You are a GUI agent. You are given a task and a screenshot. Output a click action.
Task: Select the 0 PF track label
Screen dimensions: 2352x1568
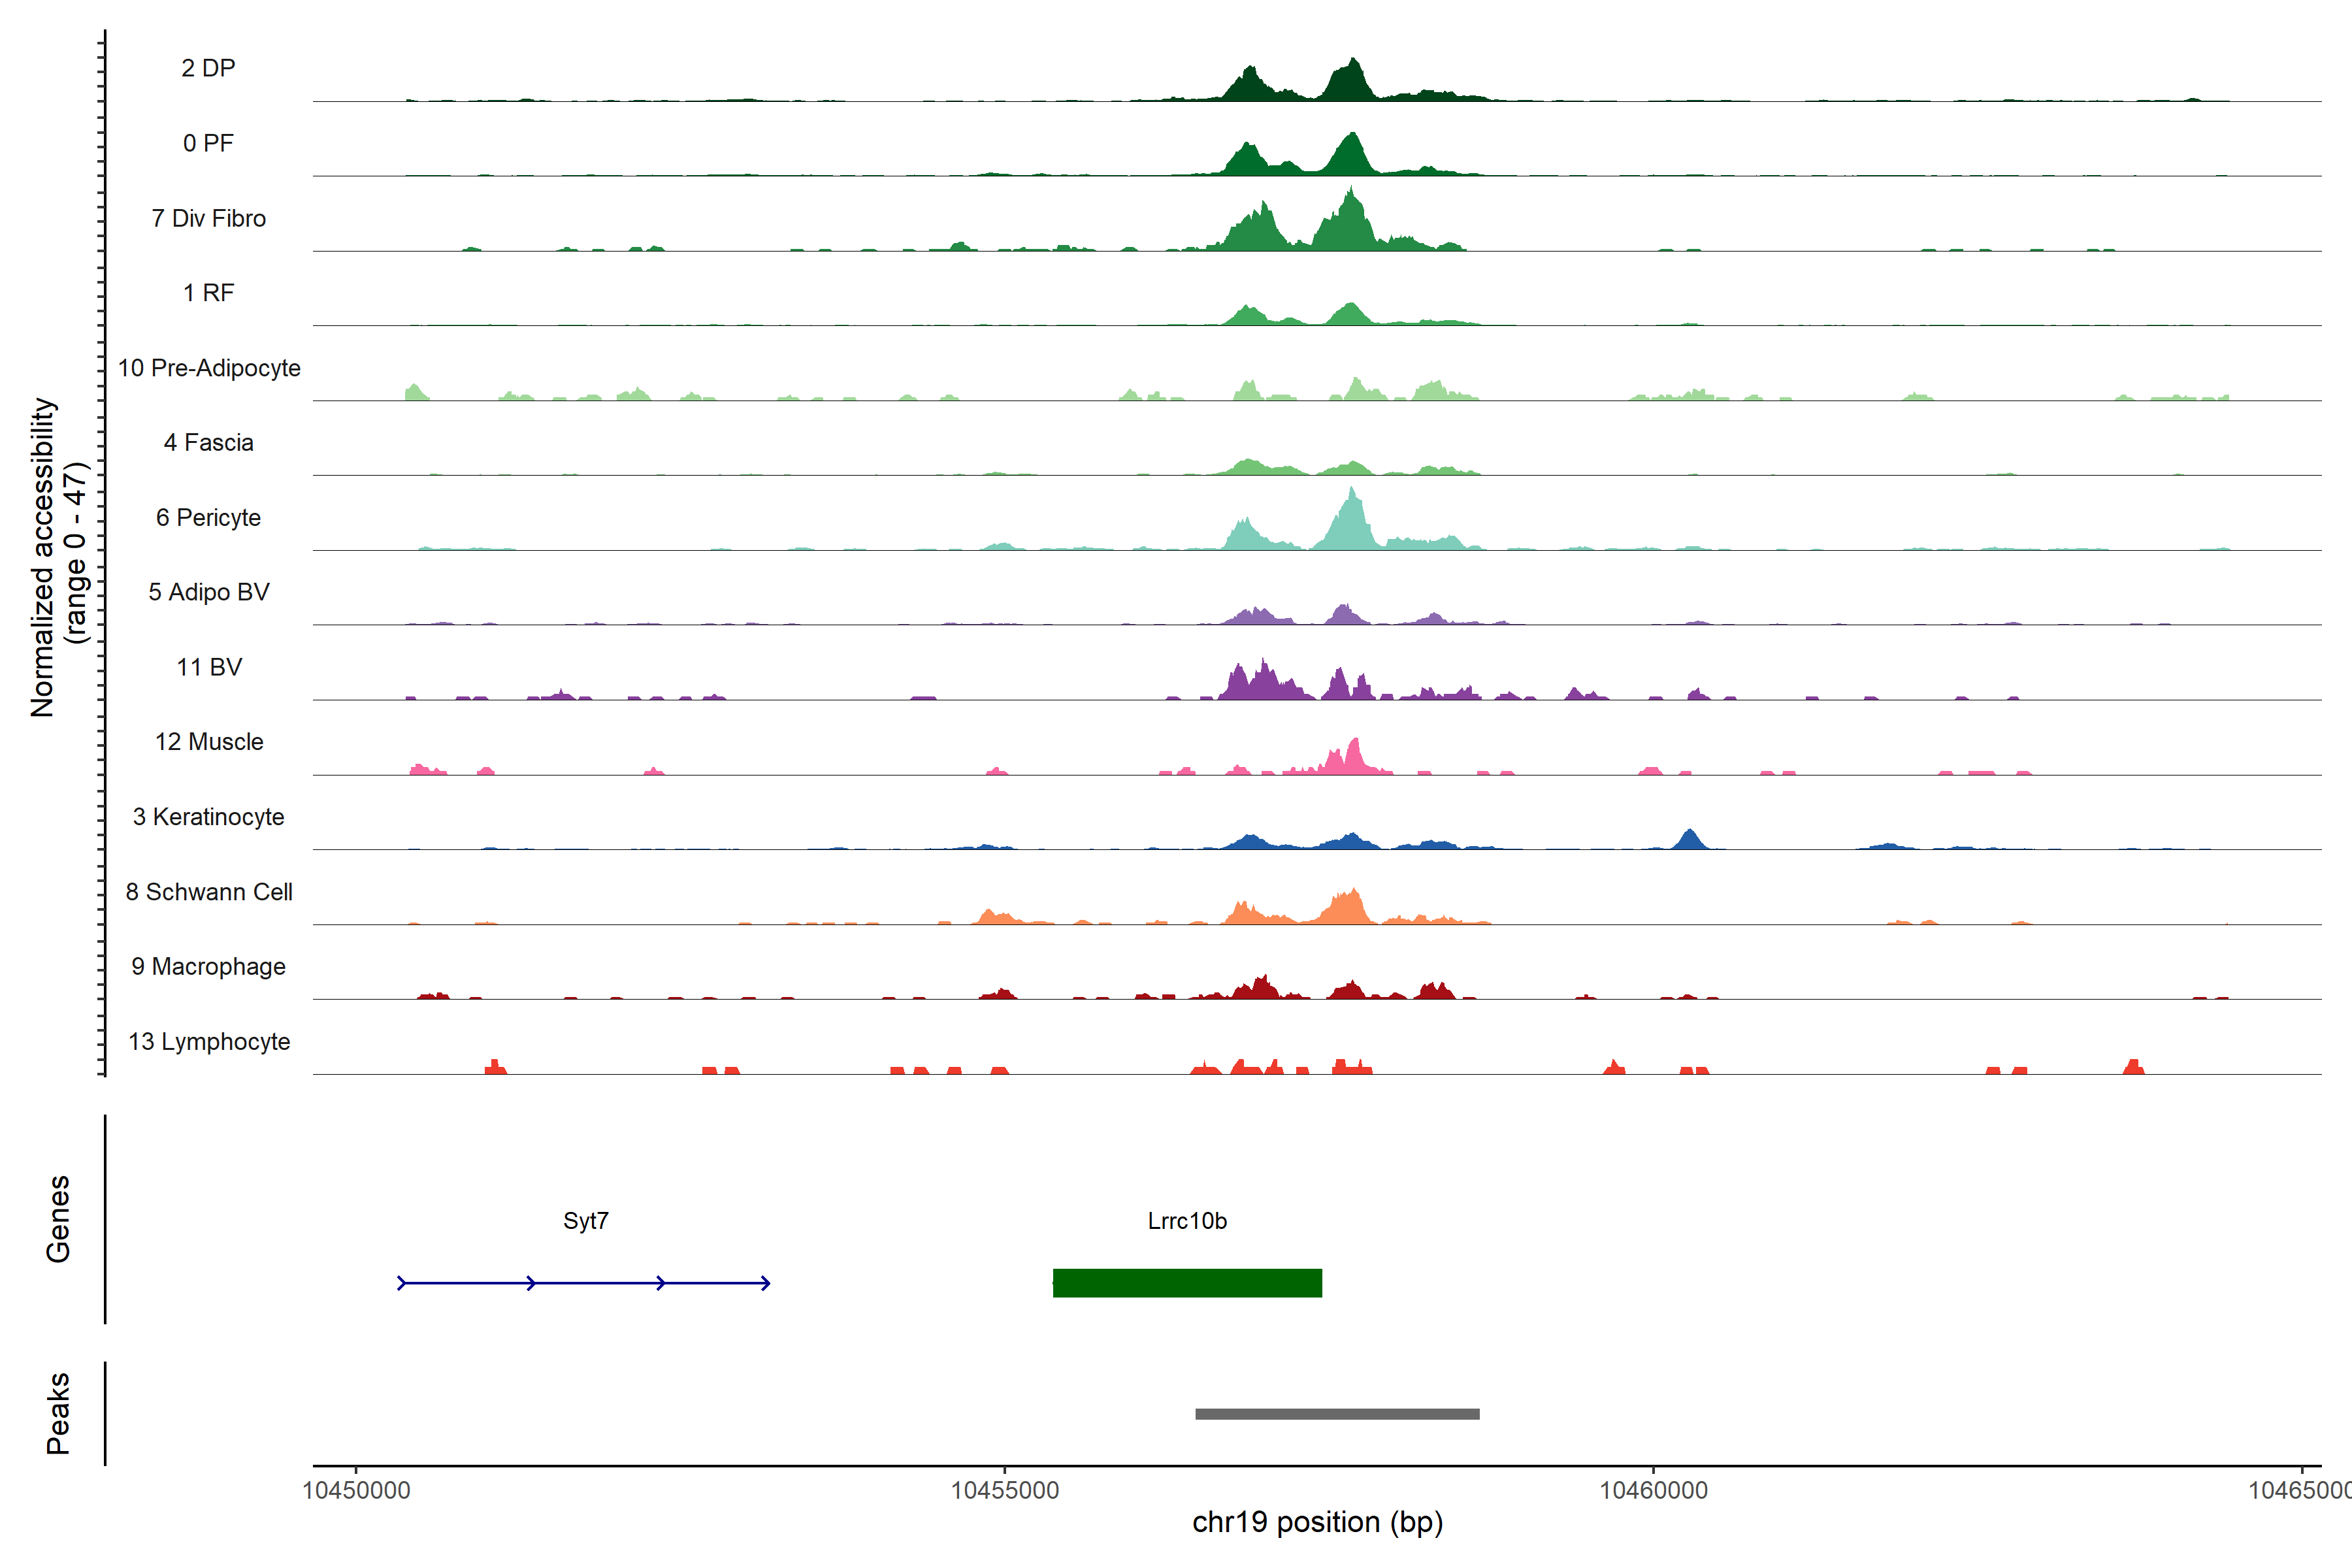[208, 143]
